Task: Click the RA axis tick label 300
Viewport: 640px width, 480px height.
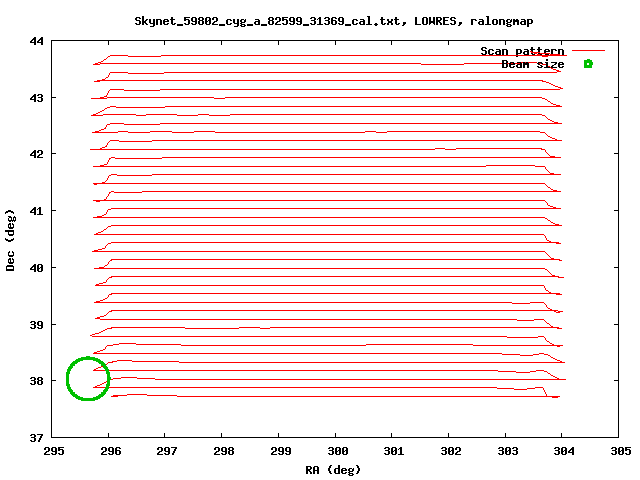Action: coord(337,451)
